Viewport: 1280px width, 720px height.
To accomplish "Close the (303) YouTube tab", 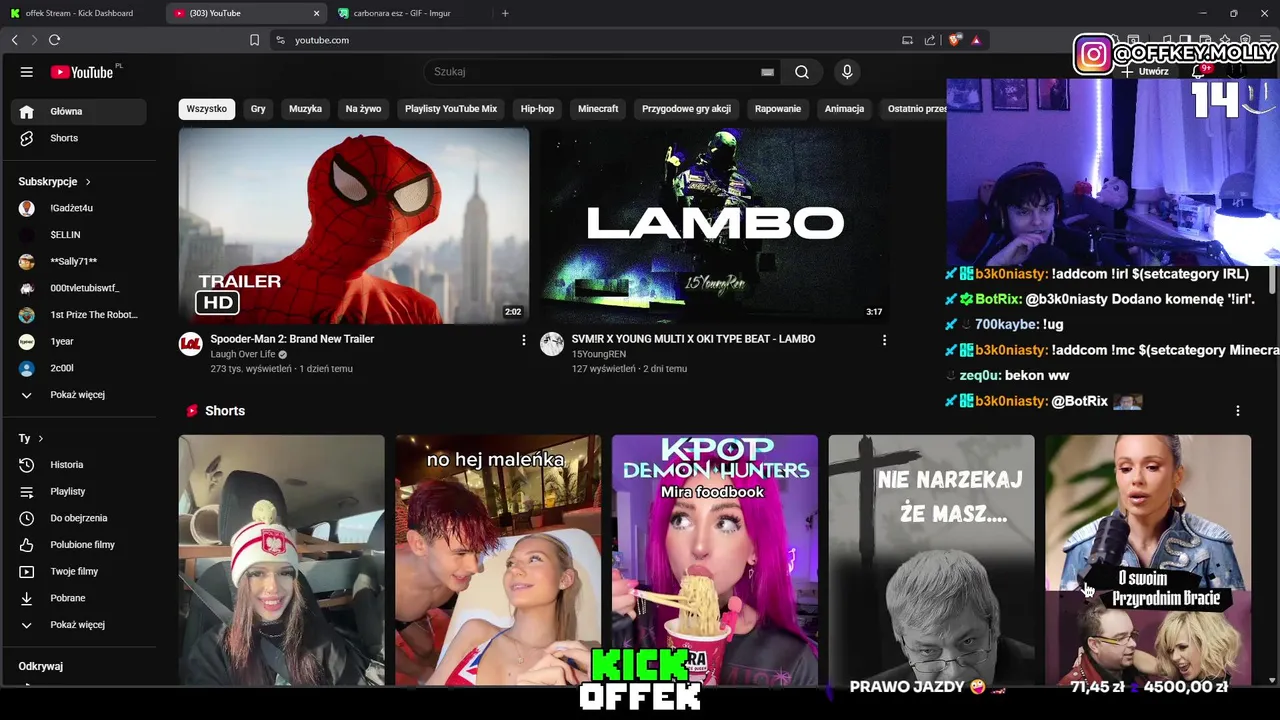I will tap(316, 13).
